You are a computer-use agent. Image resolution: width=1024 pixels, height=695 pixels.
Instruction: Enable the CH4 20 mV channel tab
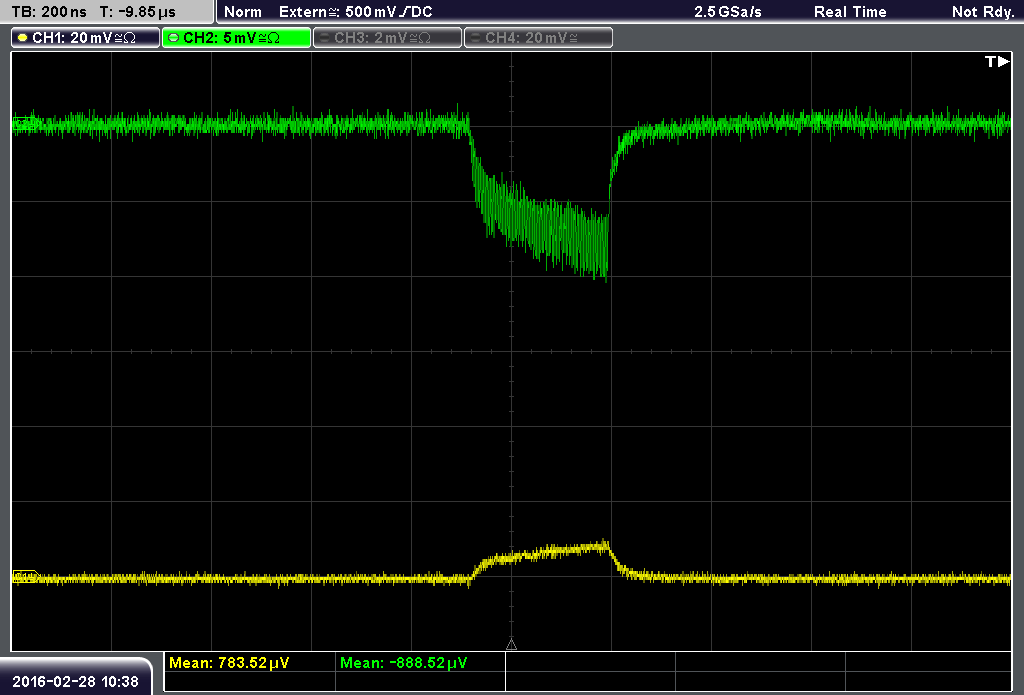click(x=538, y=38)
